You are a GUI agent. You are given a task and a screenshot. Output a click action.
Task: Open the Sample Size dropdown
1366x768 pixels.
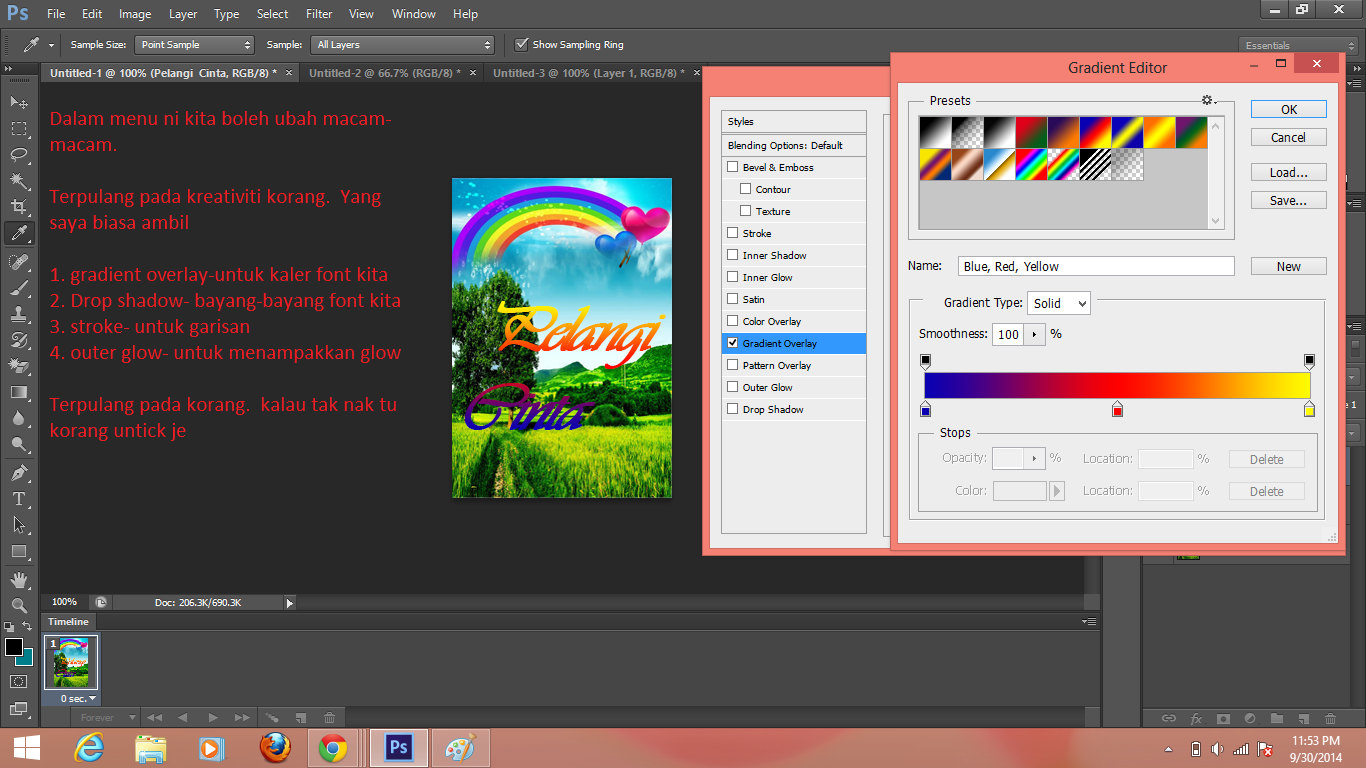click(194, 44)
